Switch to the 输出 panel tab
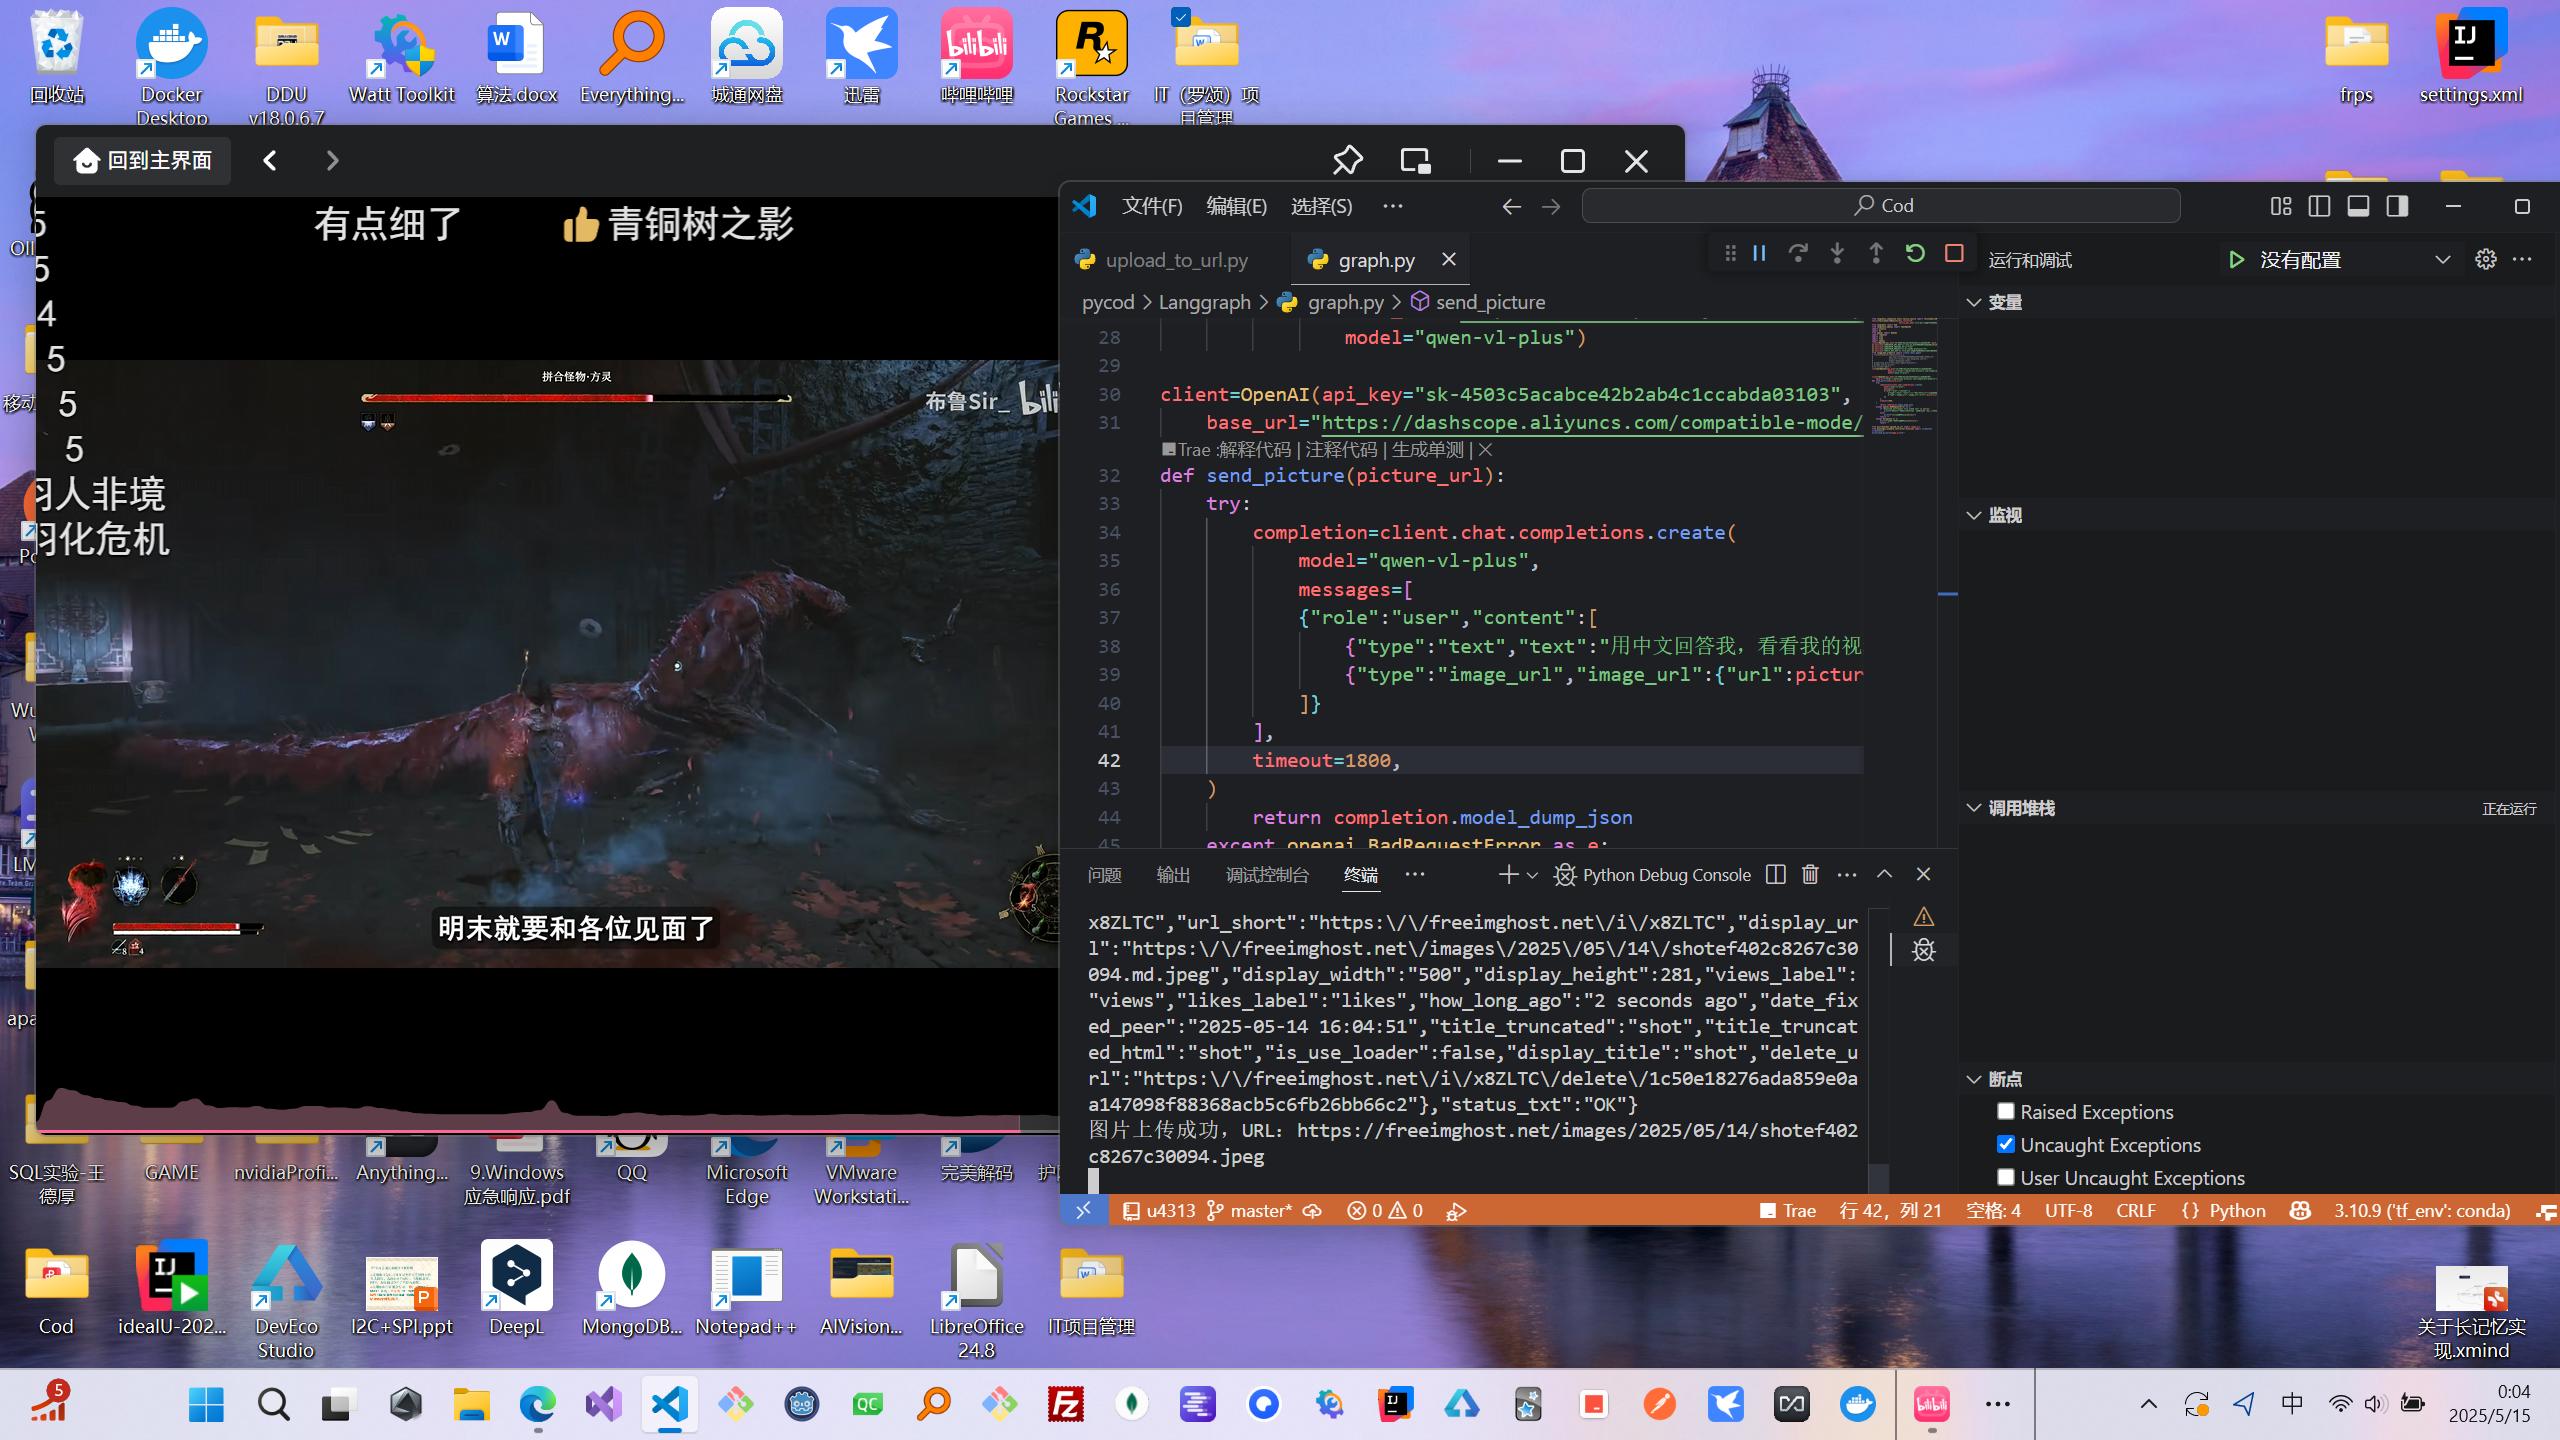This screenshot has height=1440, width=2560. click(x=1173, y=875)
